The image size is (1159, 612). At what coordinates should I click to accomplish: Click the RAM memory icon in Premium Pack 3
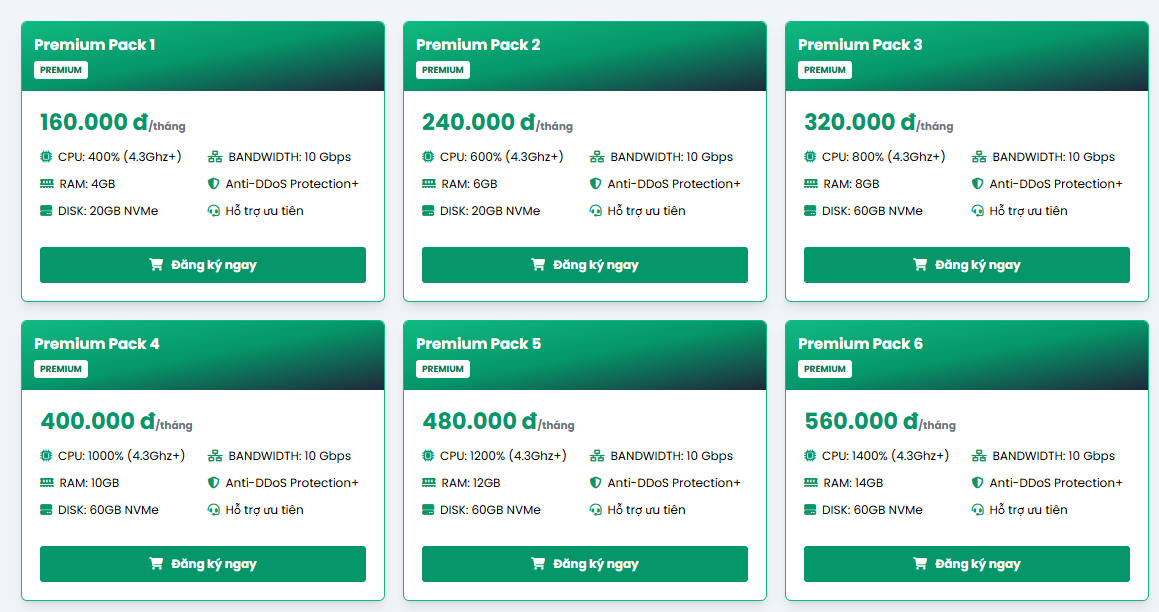pos(810,184)
